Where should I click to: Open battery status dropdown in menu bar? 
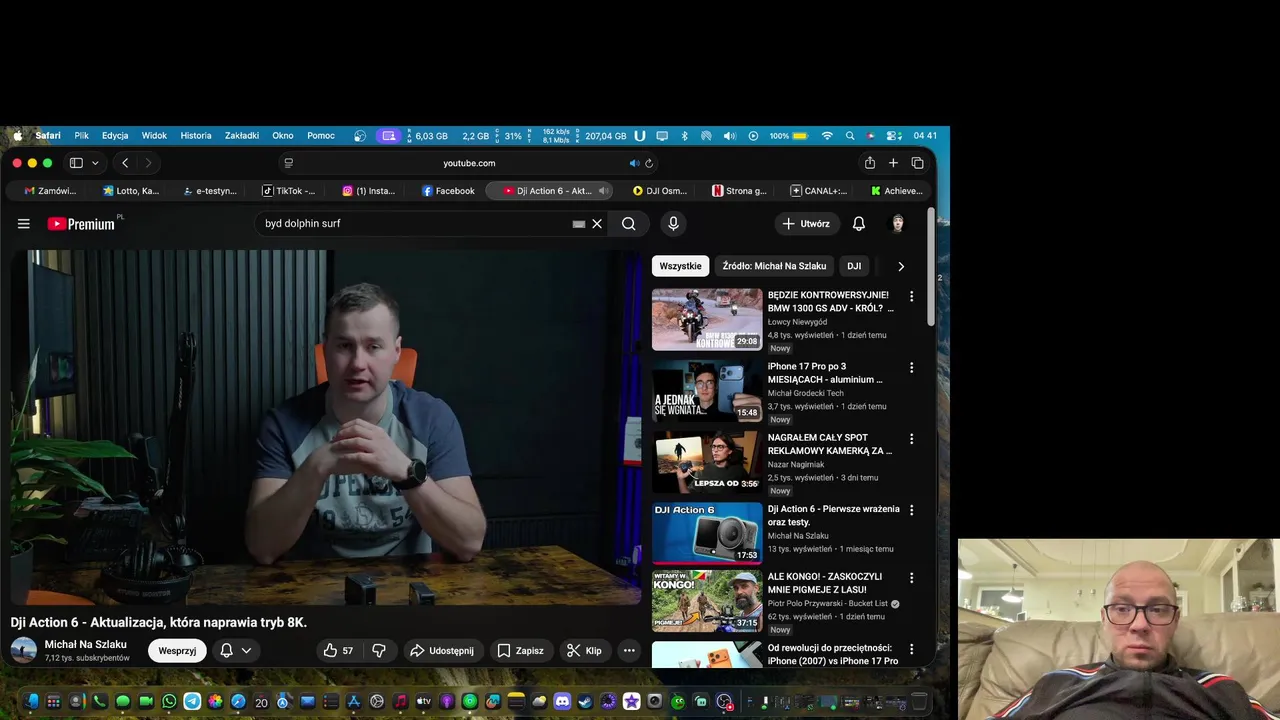789,136
